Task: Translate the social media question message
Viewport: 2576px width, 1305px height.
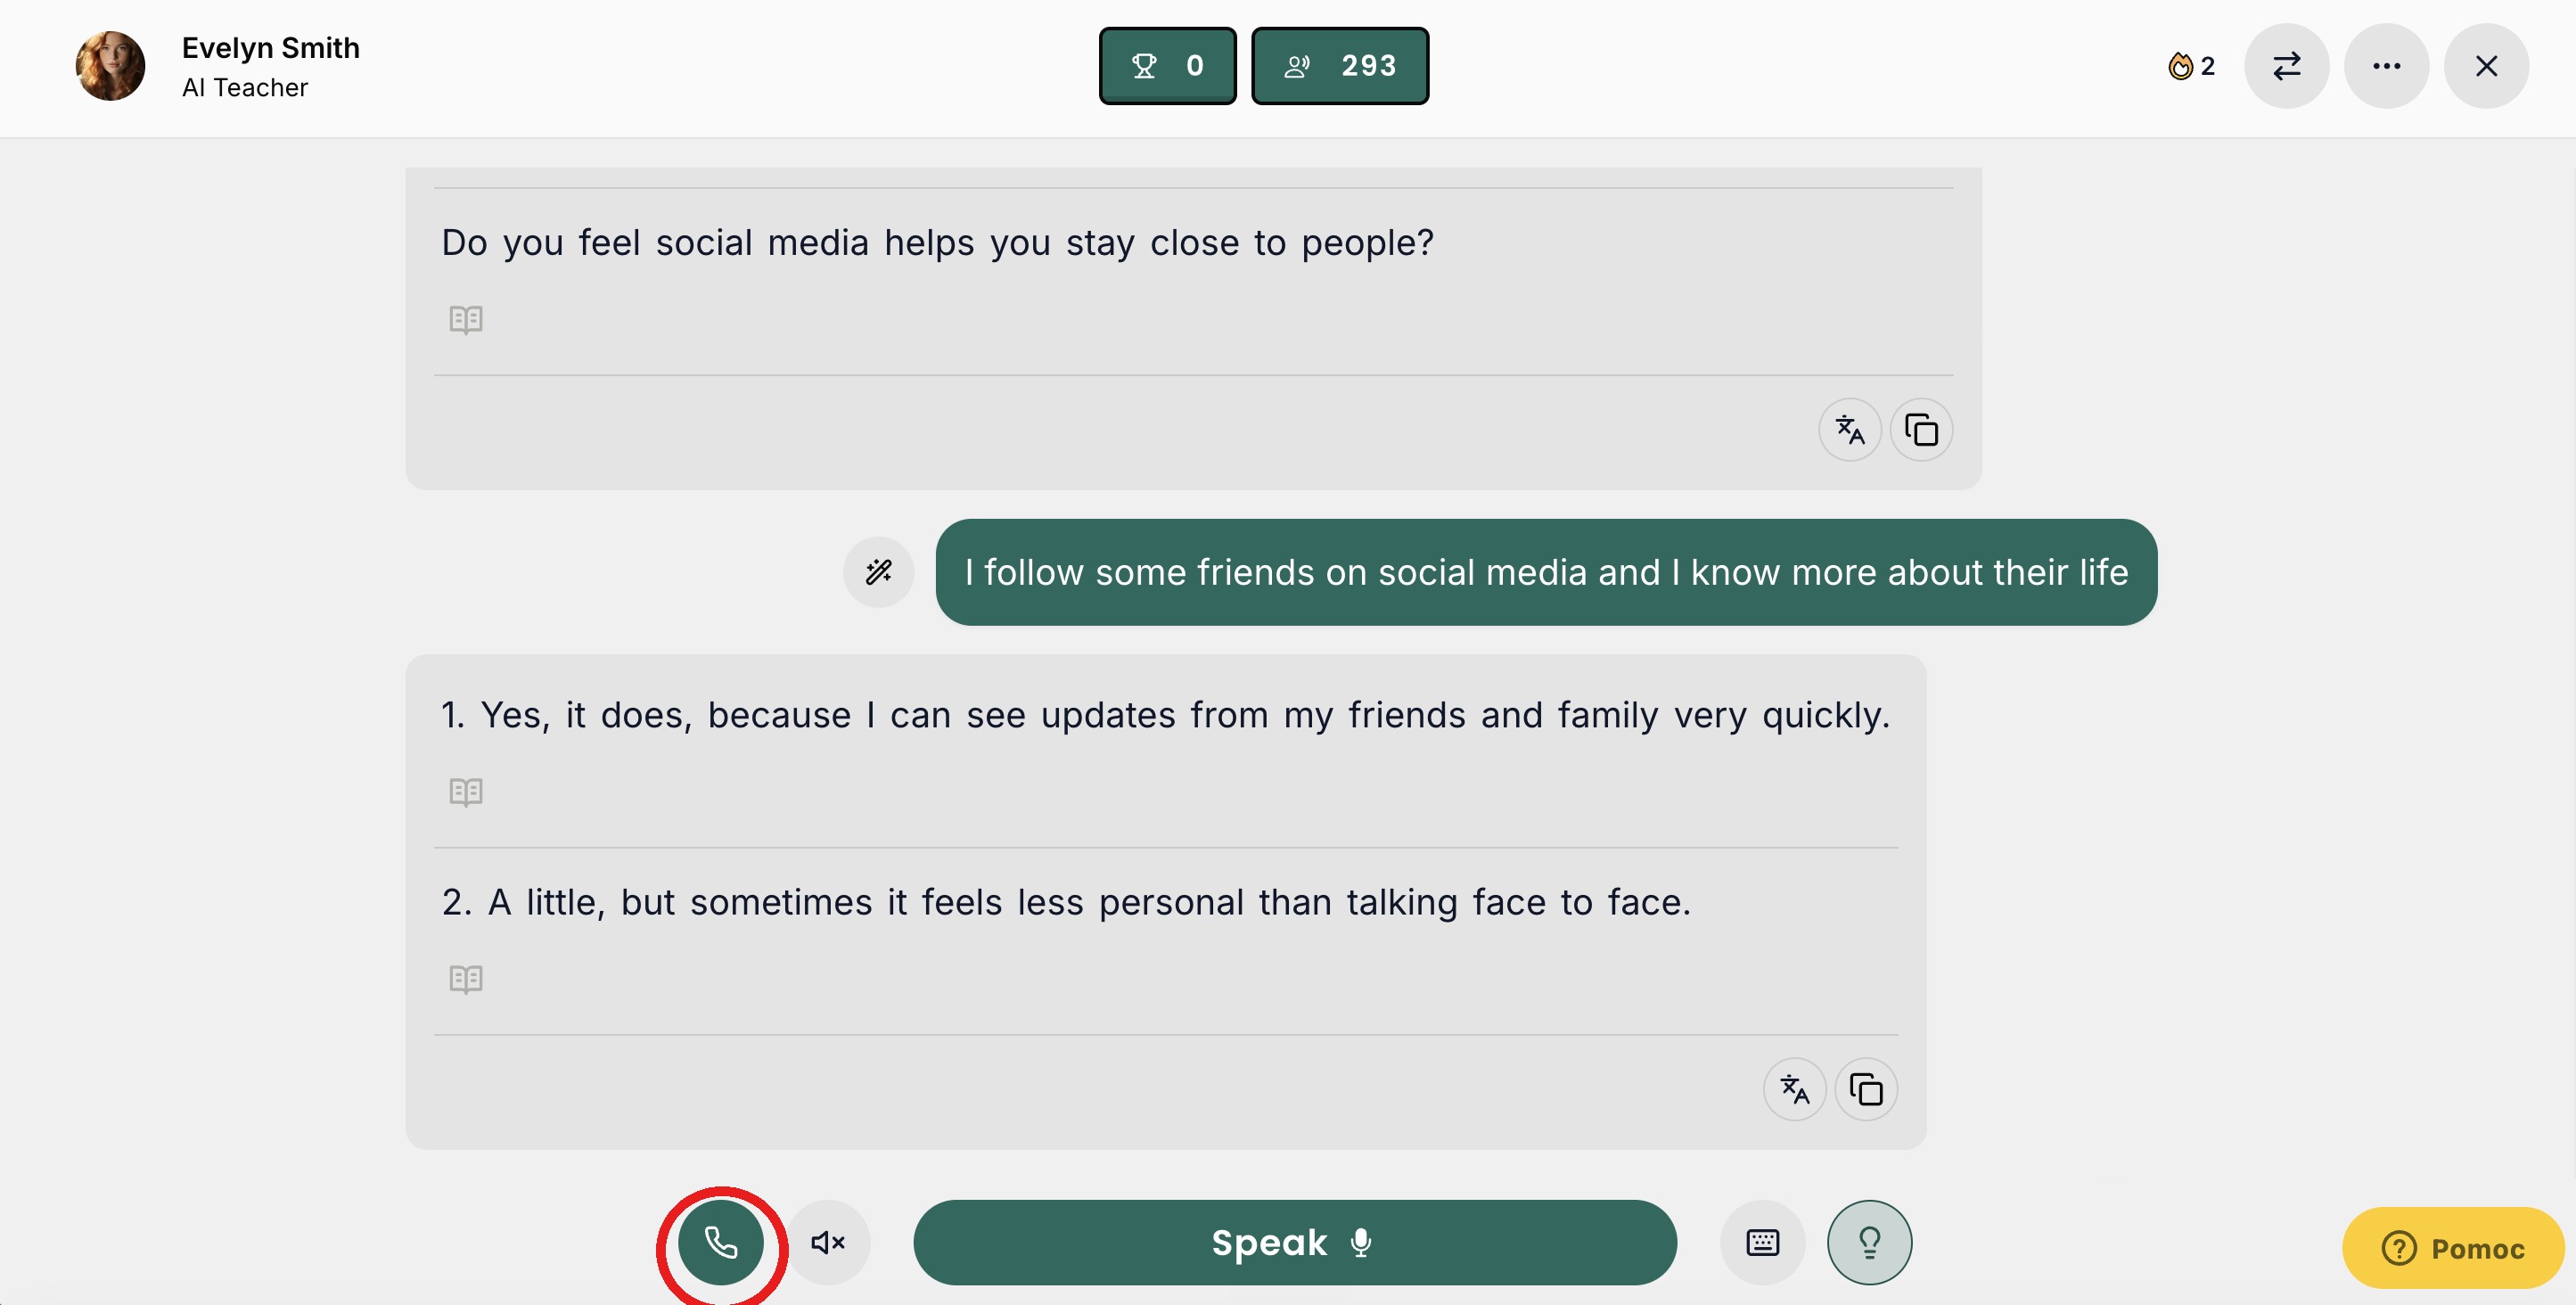Action: click(1849, 430)
